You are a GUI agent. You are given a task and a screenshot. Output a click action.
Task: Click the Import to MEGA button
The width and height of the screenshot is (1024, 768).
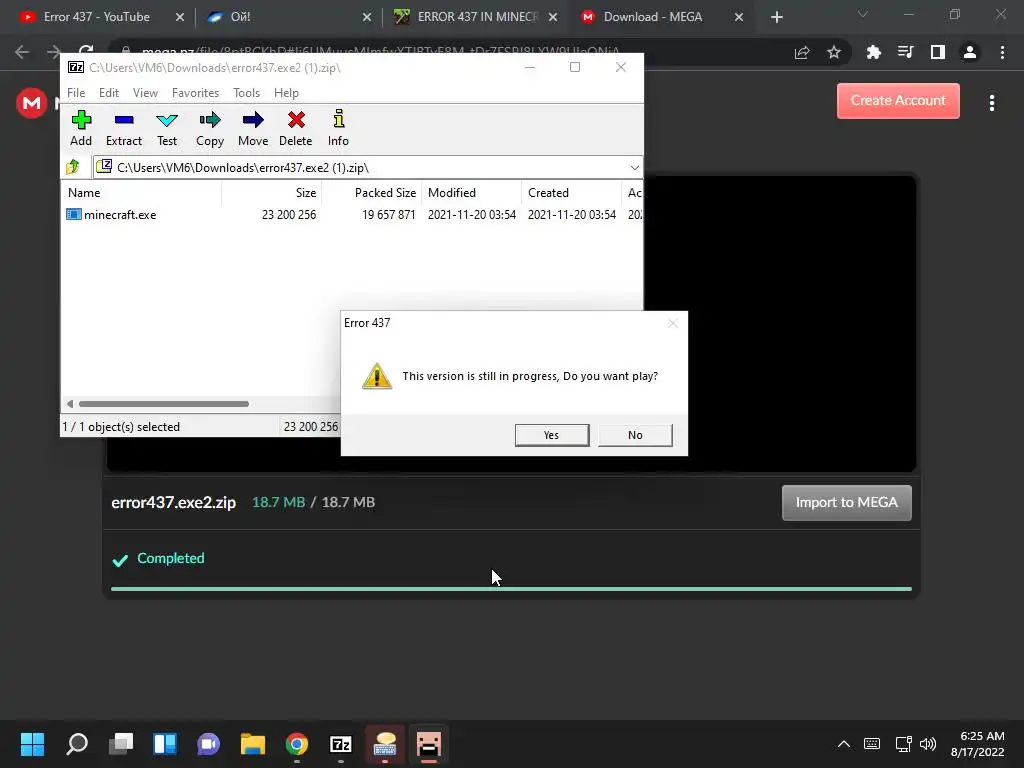click(x=846, y=502)
